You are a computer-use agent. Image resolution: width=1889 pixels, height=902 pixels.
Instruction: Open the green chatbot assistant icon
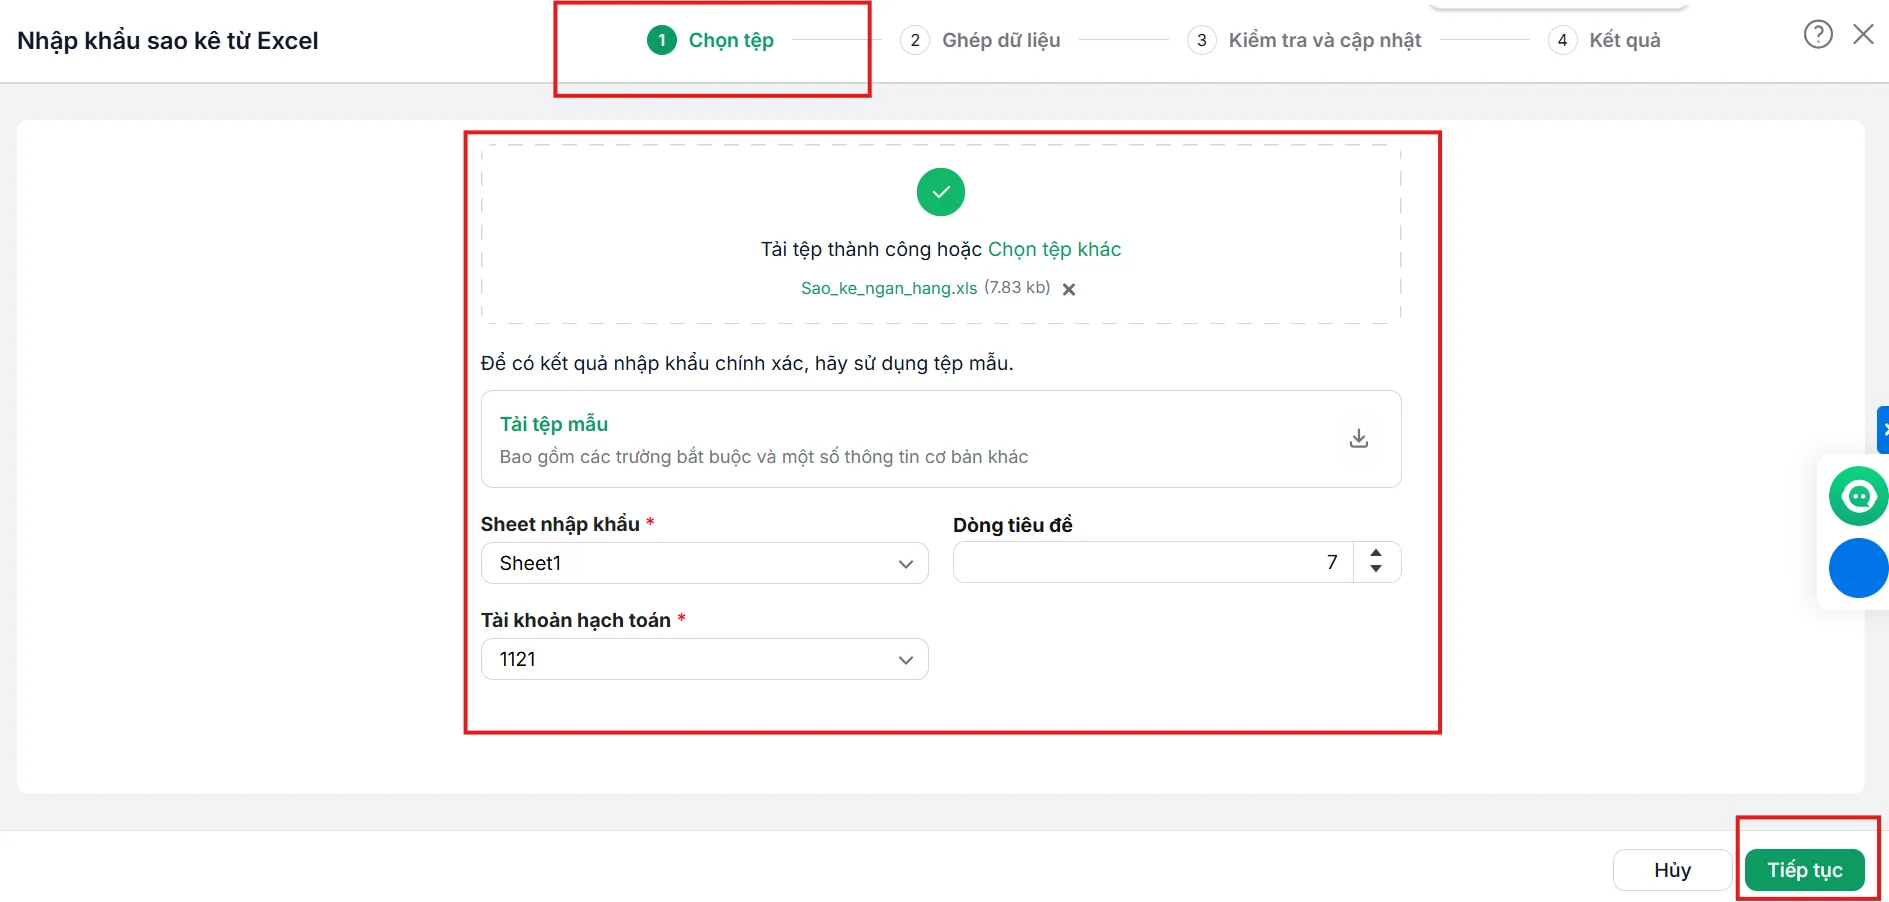pos(1858,496)
